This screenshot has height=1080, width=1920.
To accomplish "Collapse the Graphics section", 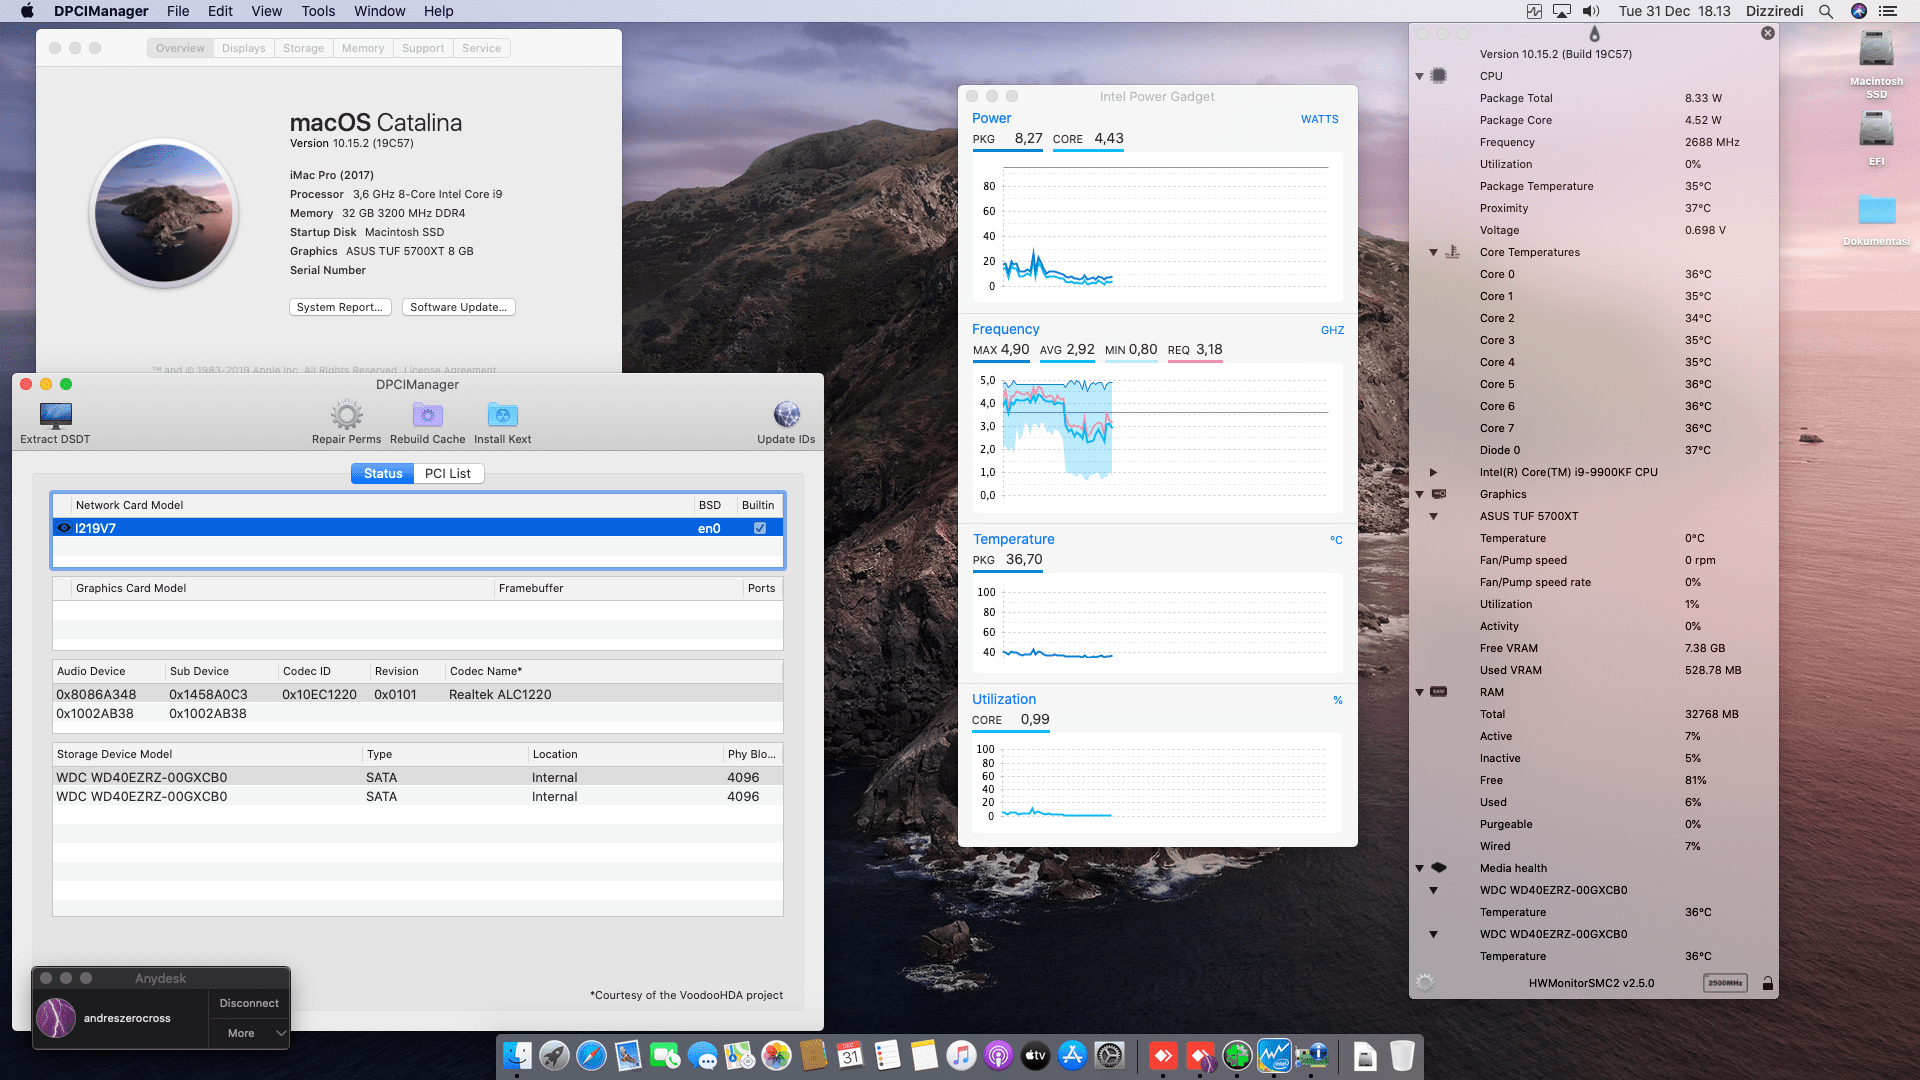I will [1419, 494].
